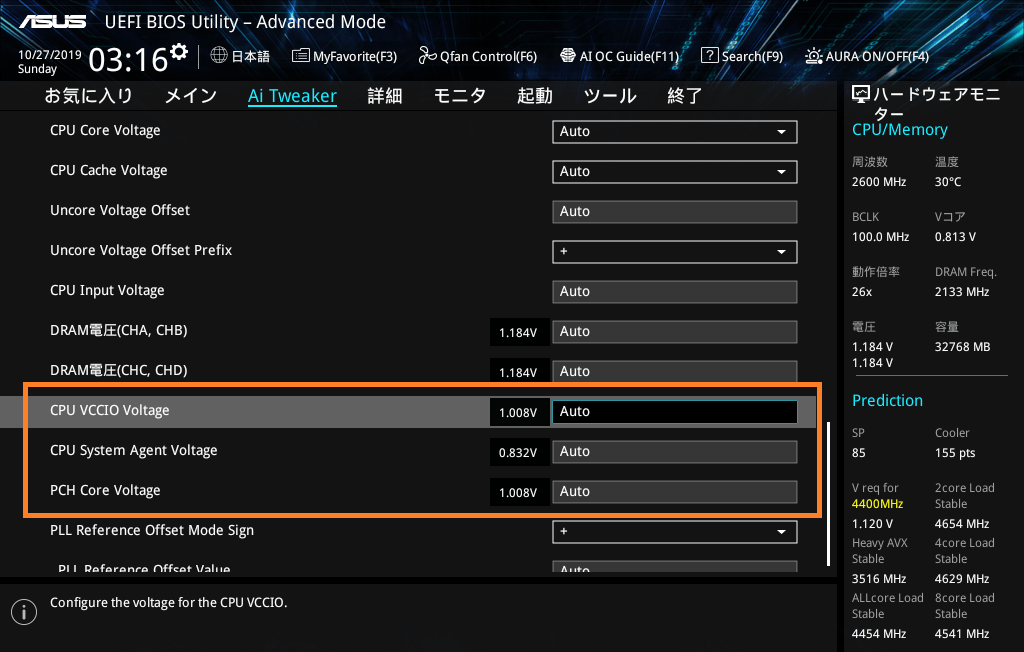Open the 終了 tab

(x=684, y=96)
